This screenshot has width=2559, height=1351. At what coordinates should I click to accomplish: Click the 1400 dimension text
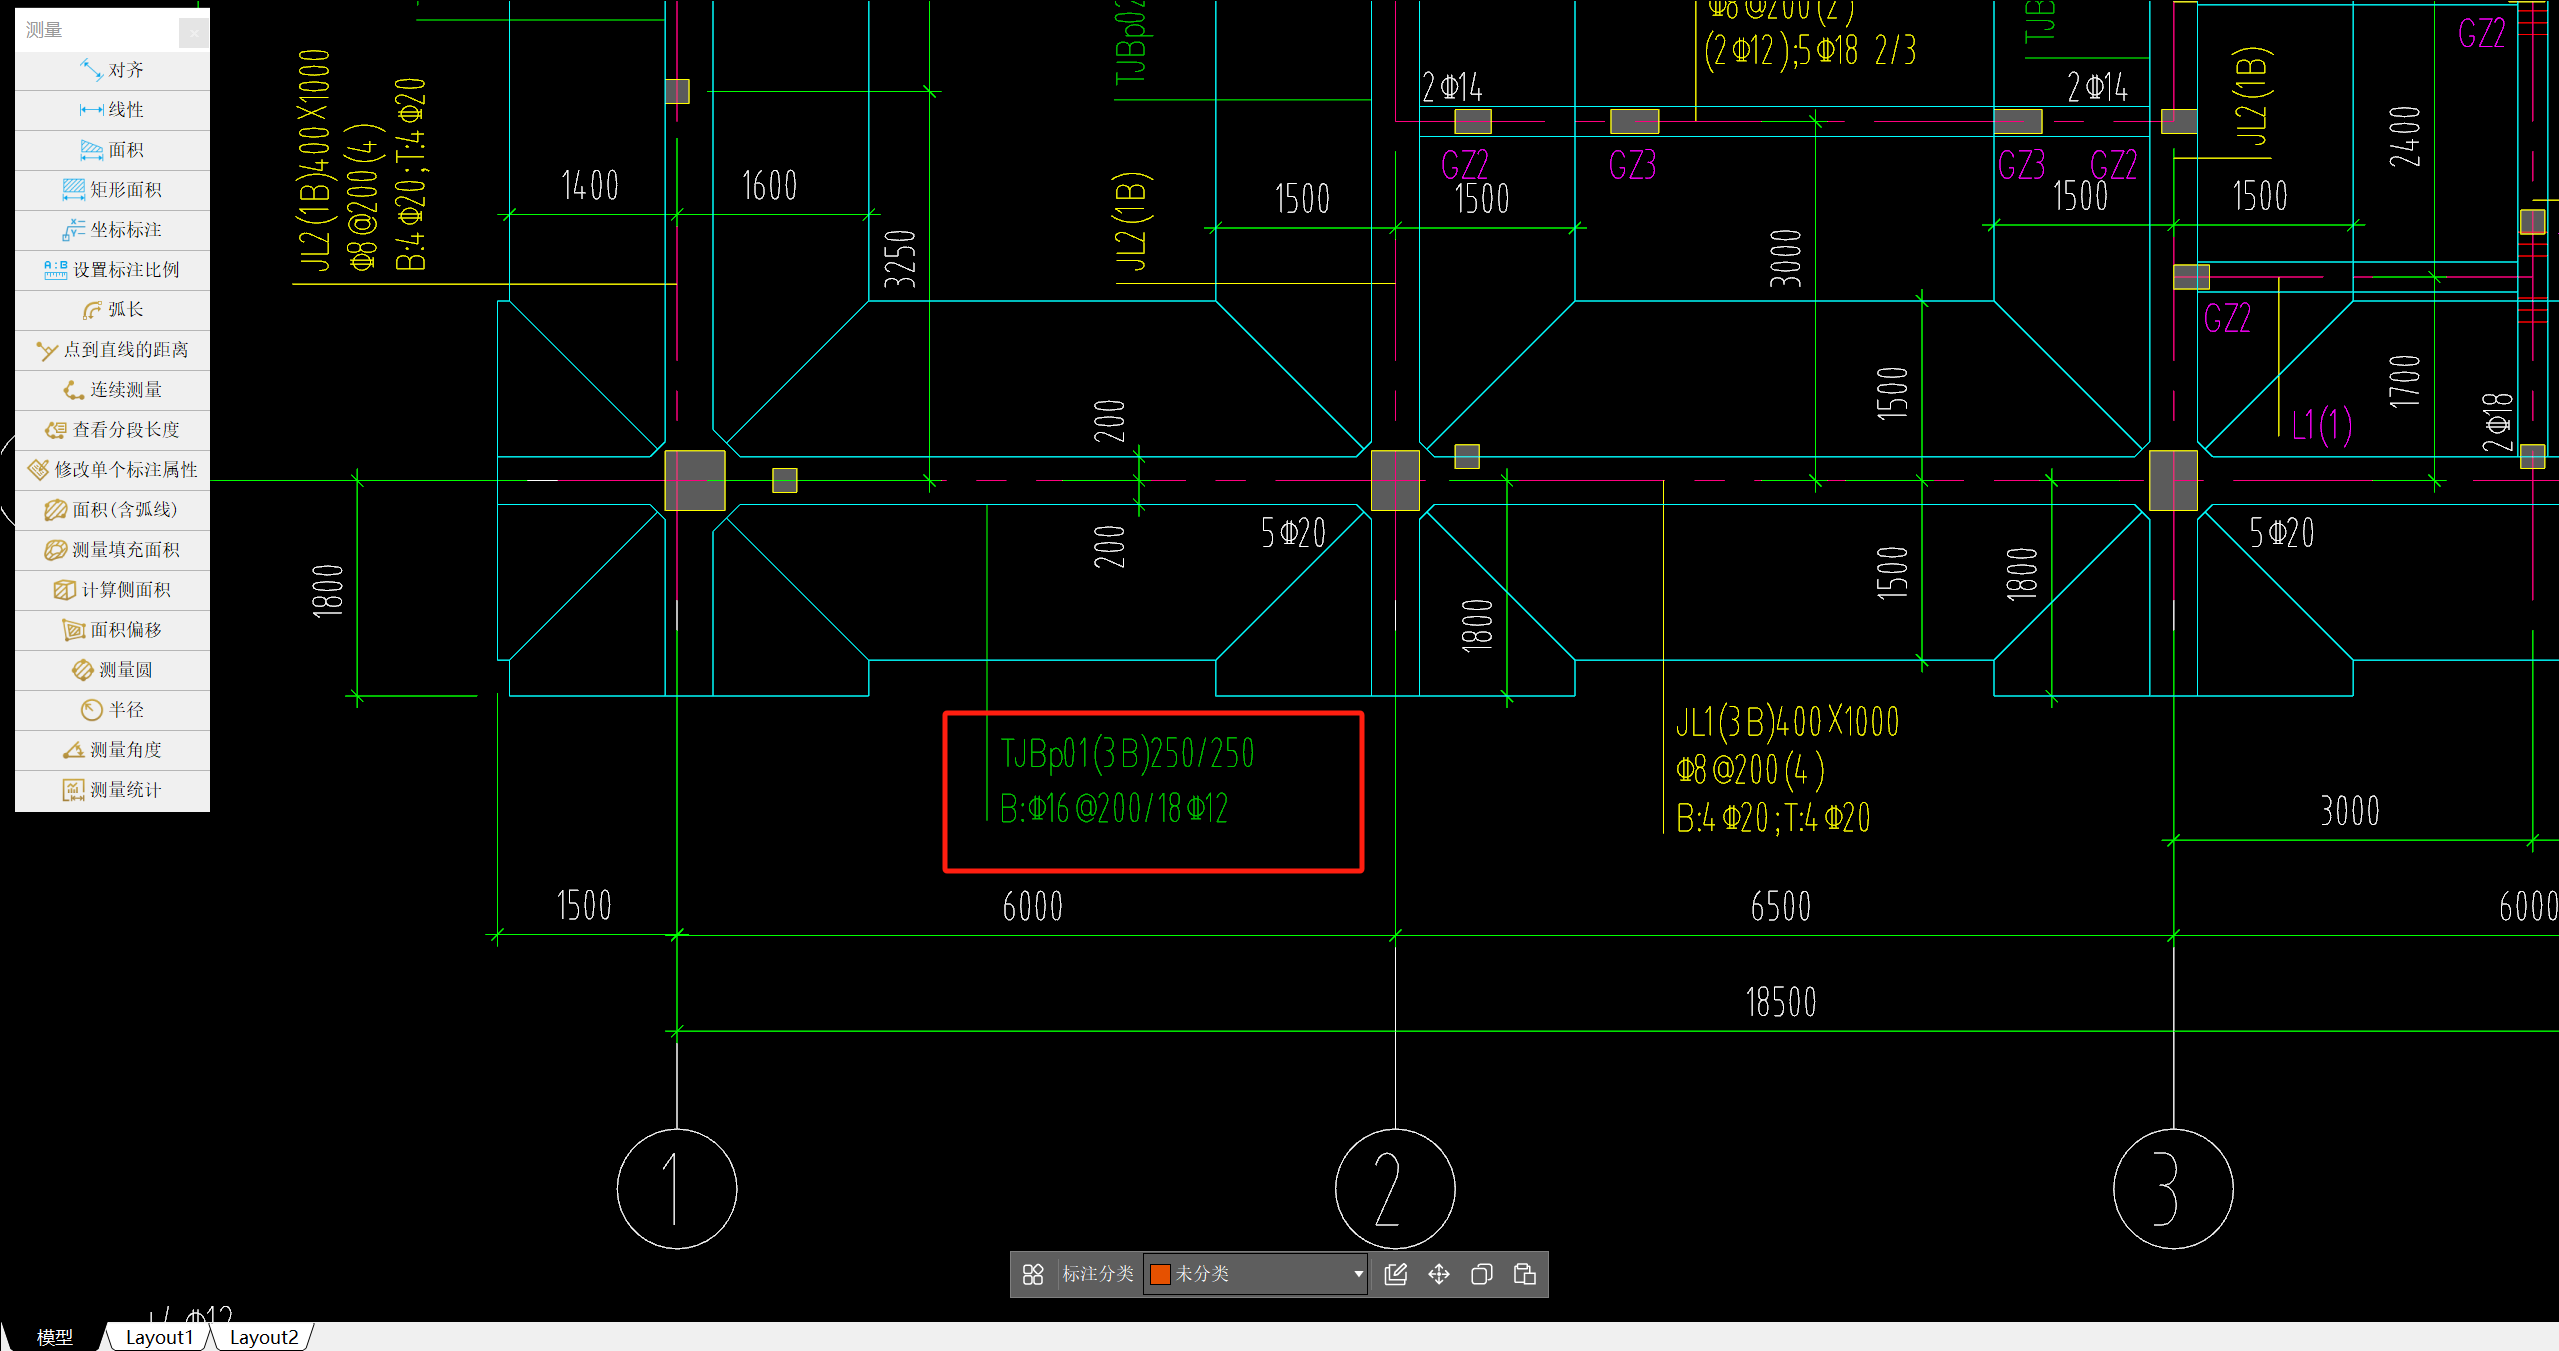(x=590, y=186)
